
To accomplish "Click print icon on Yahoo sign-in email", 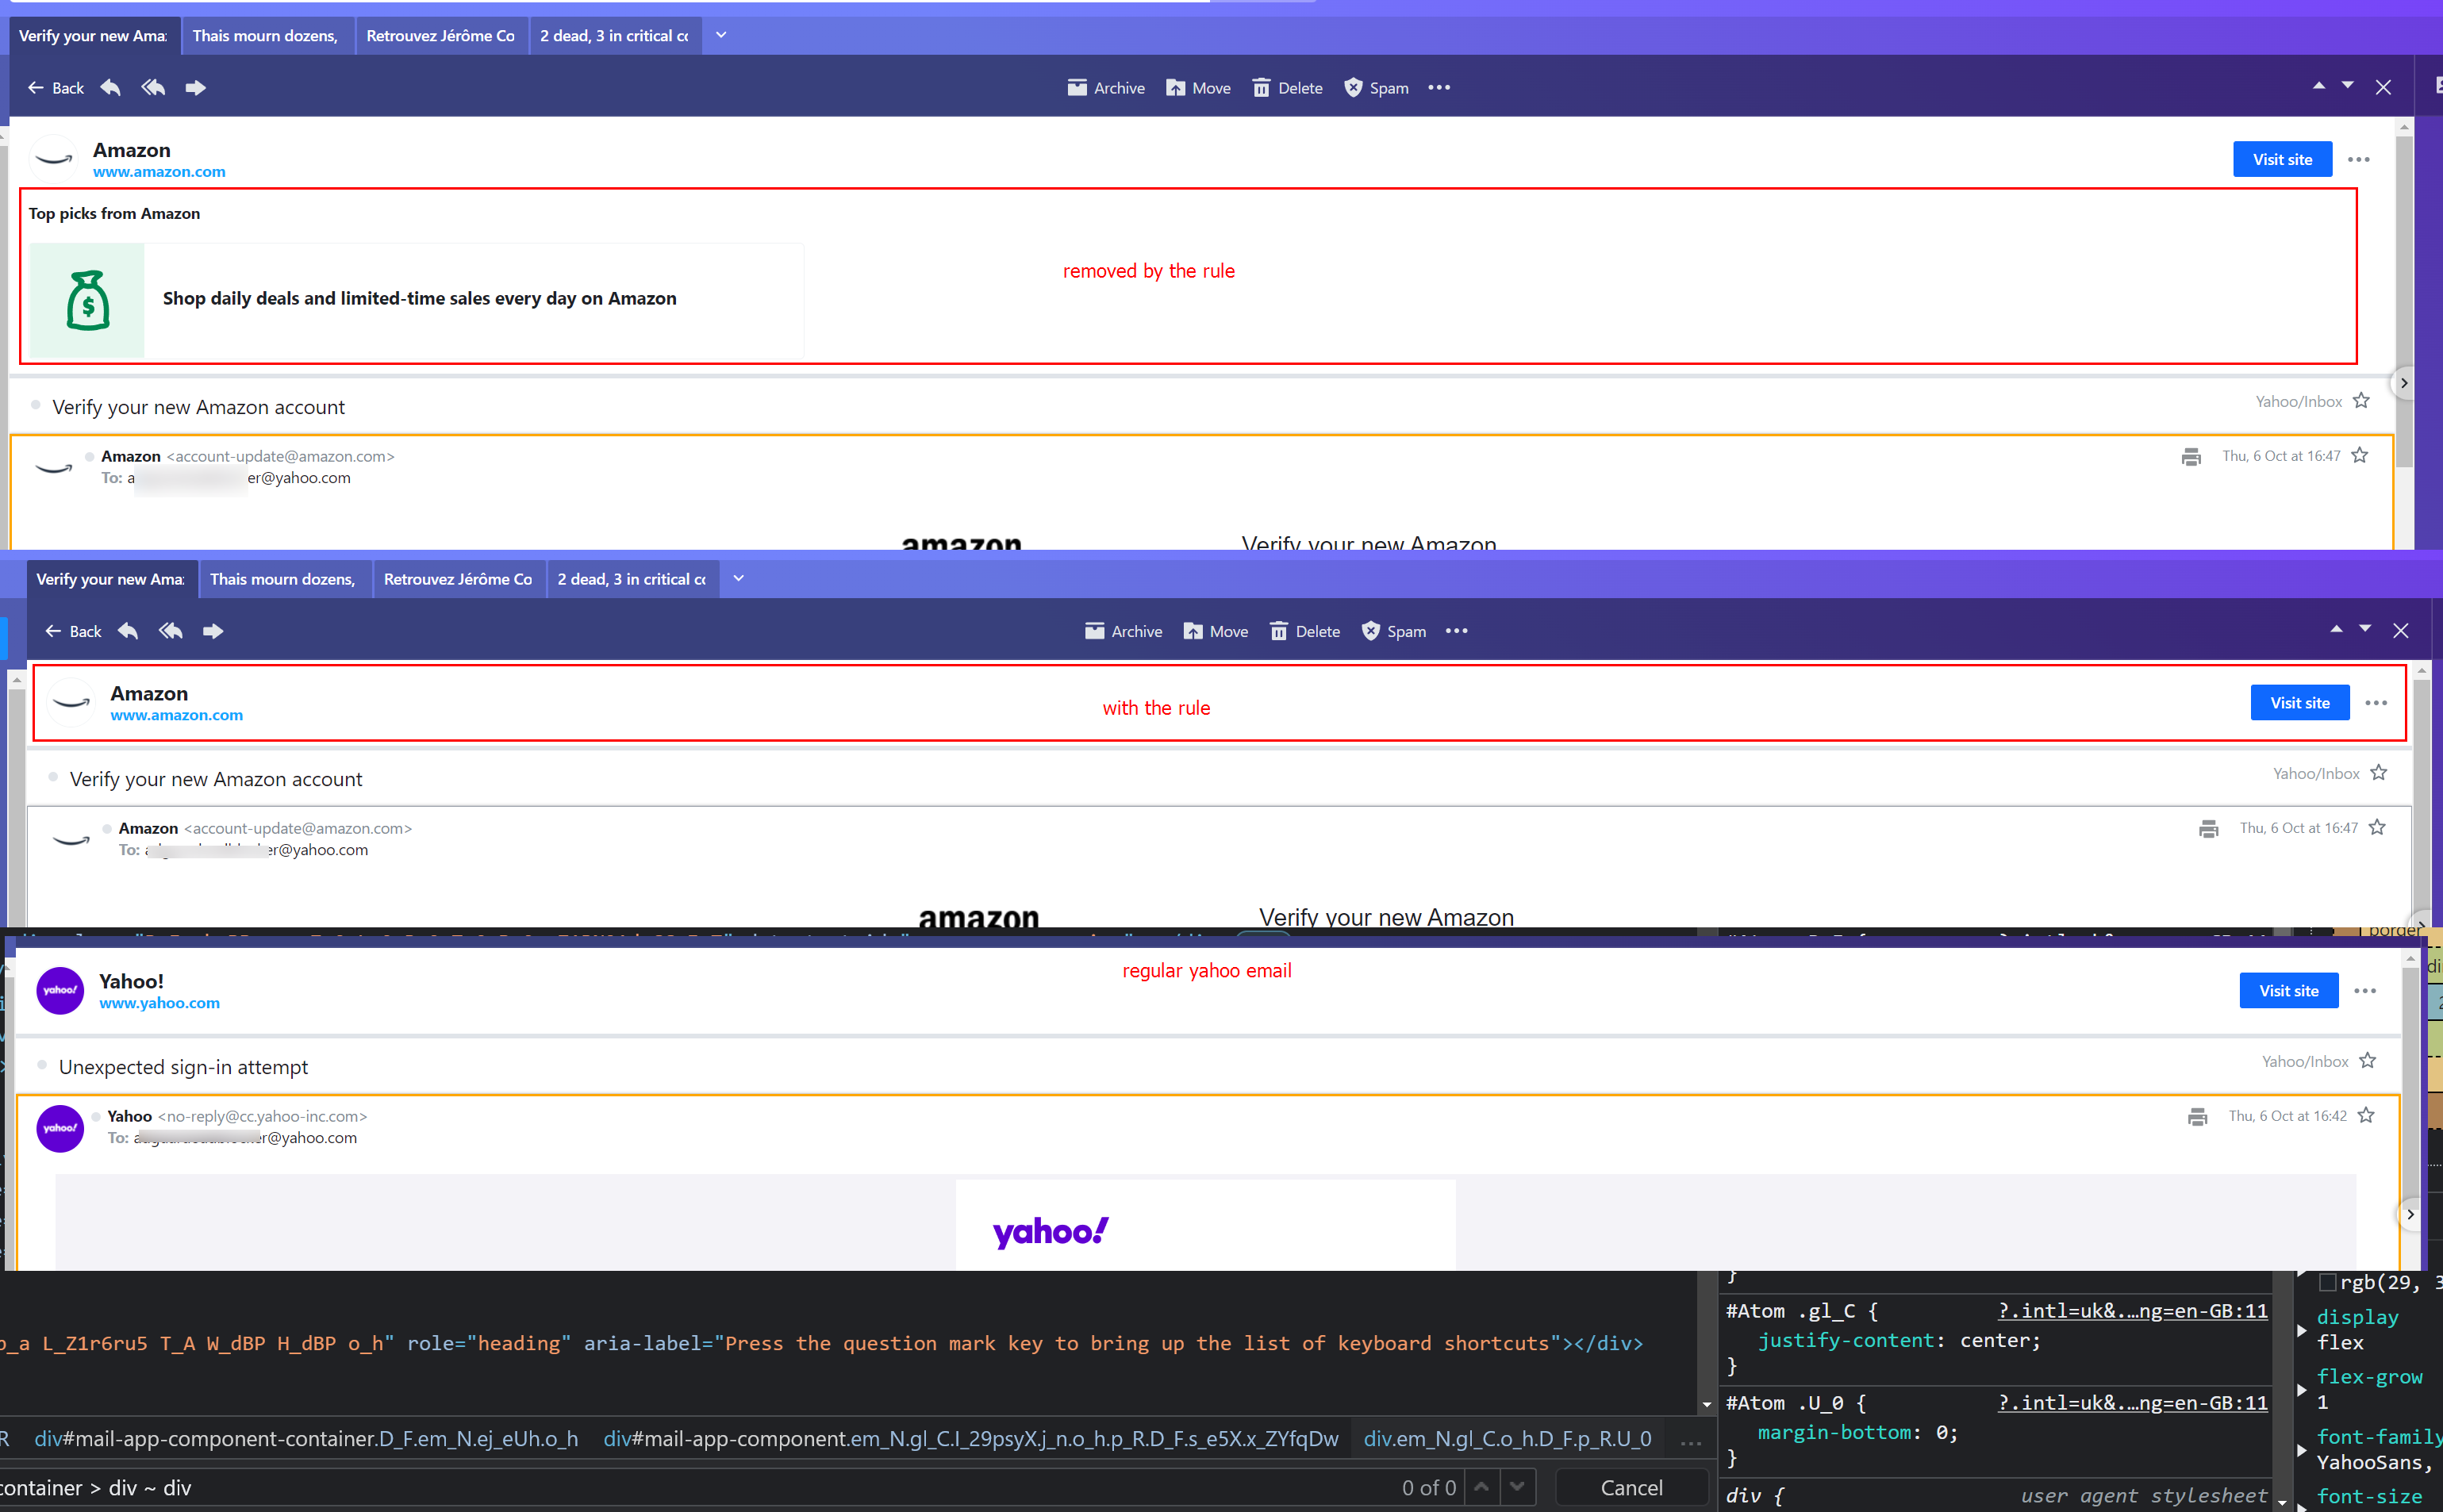I will [2197, 1117].
